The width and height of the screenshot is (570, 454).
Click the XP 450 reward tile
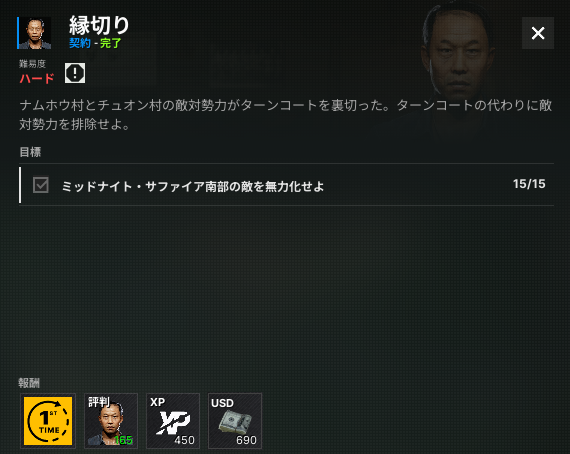click(173, 421)
